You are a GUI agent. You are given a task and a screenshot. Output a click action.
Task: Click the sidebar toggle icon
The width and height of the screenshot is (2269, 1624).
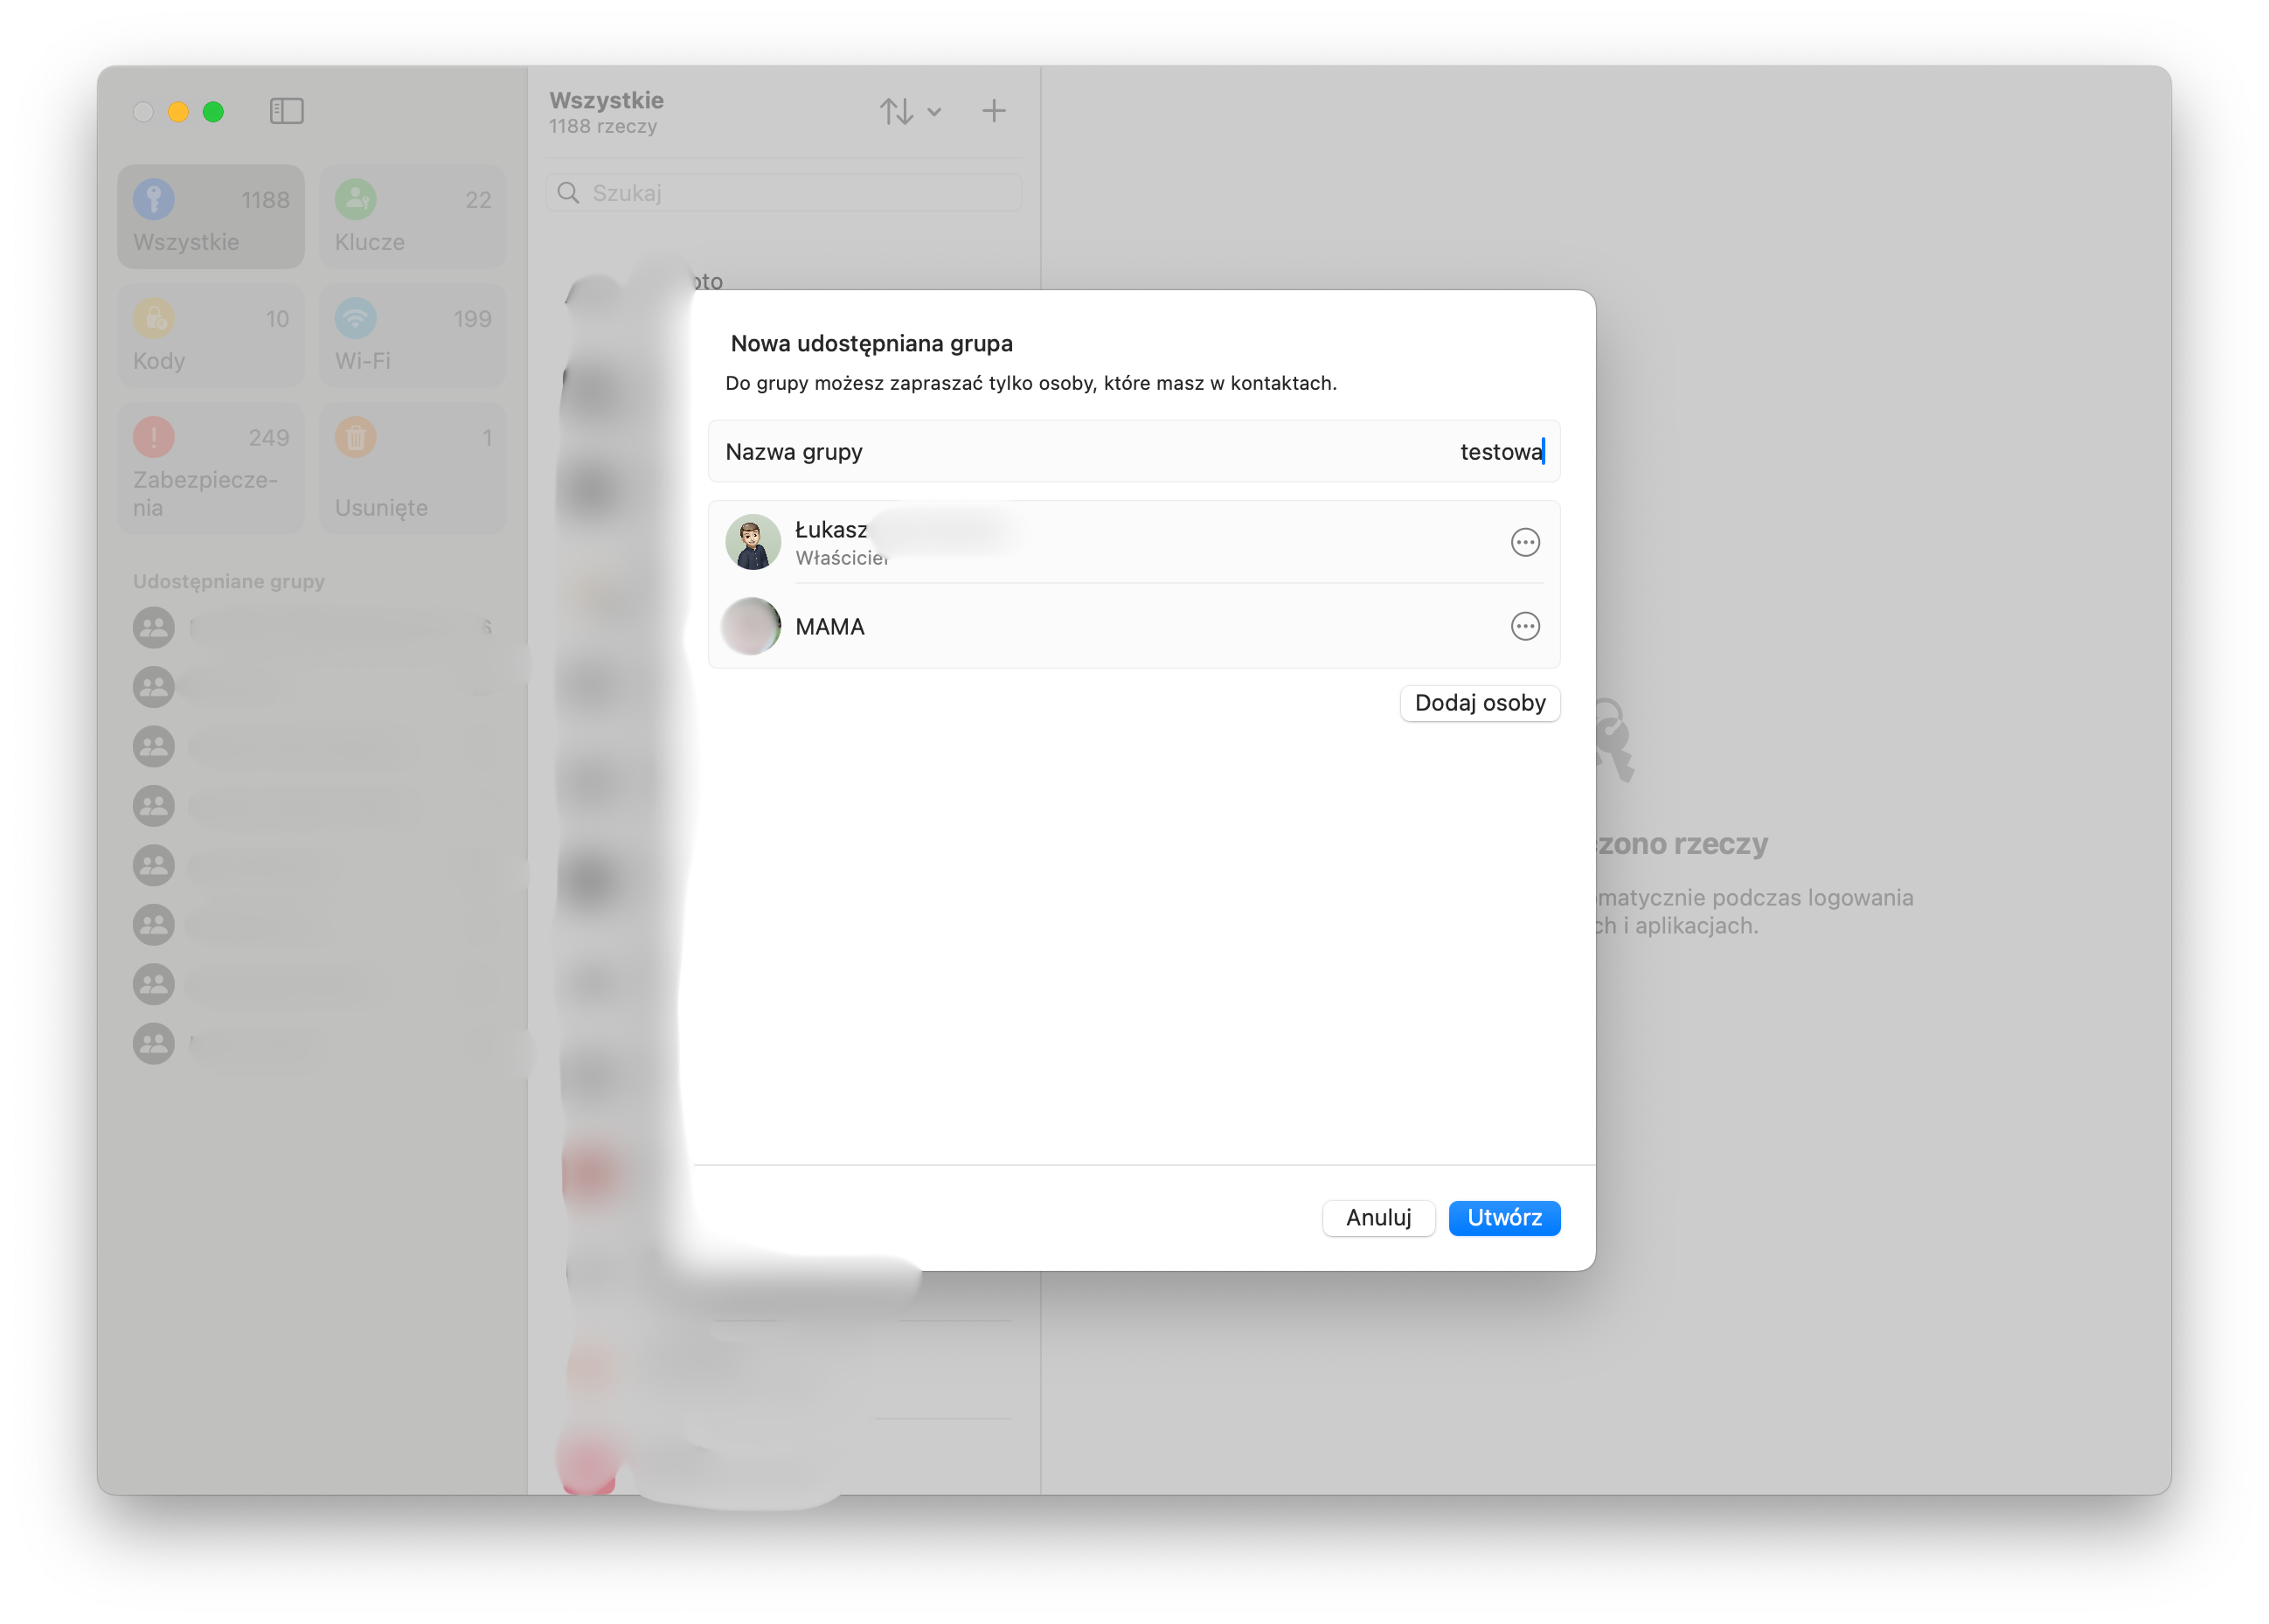click(x=286, y=111)
